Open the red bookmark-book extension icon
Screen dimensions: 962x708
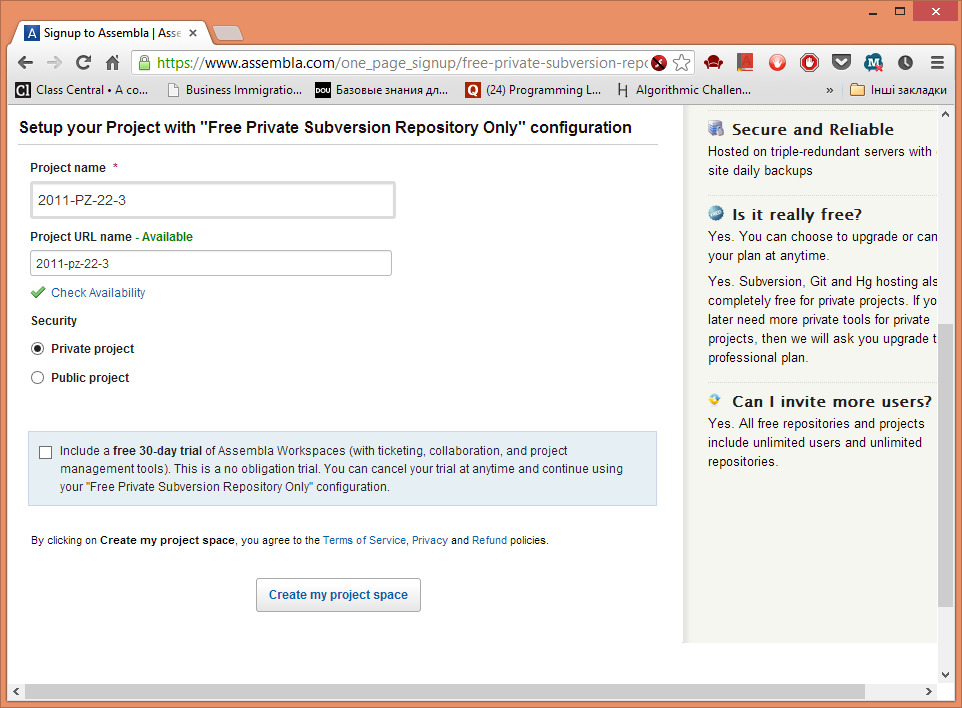coord(745,62)
